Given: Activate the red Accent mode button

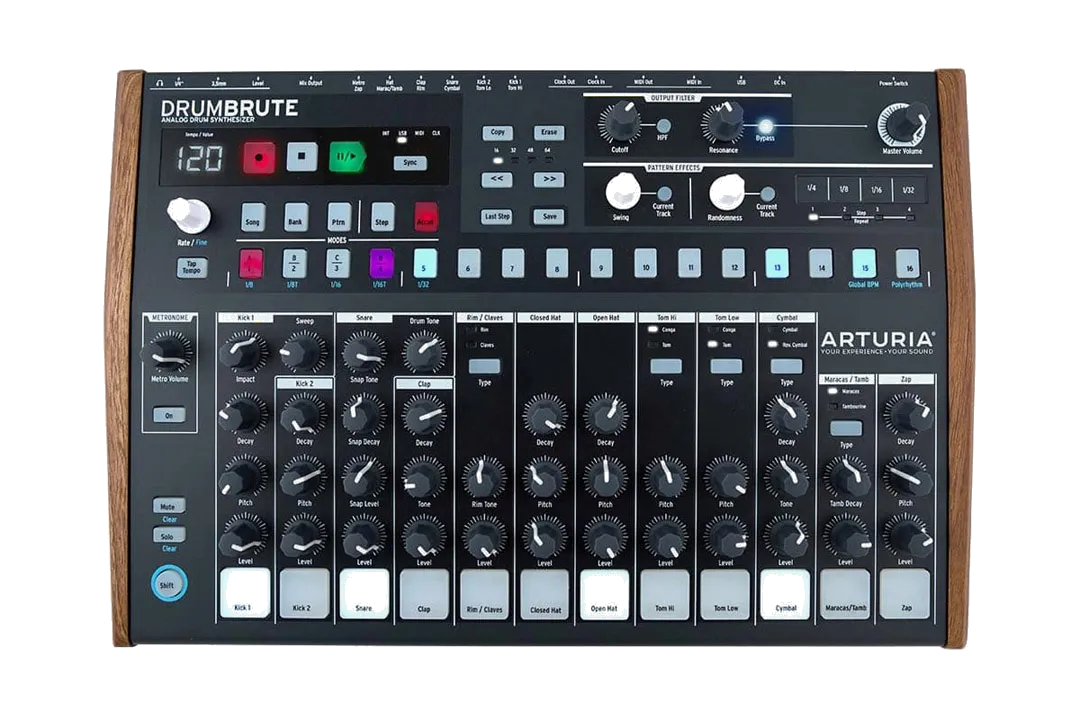Looking at the screenshot, I should 426,217.
